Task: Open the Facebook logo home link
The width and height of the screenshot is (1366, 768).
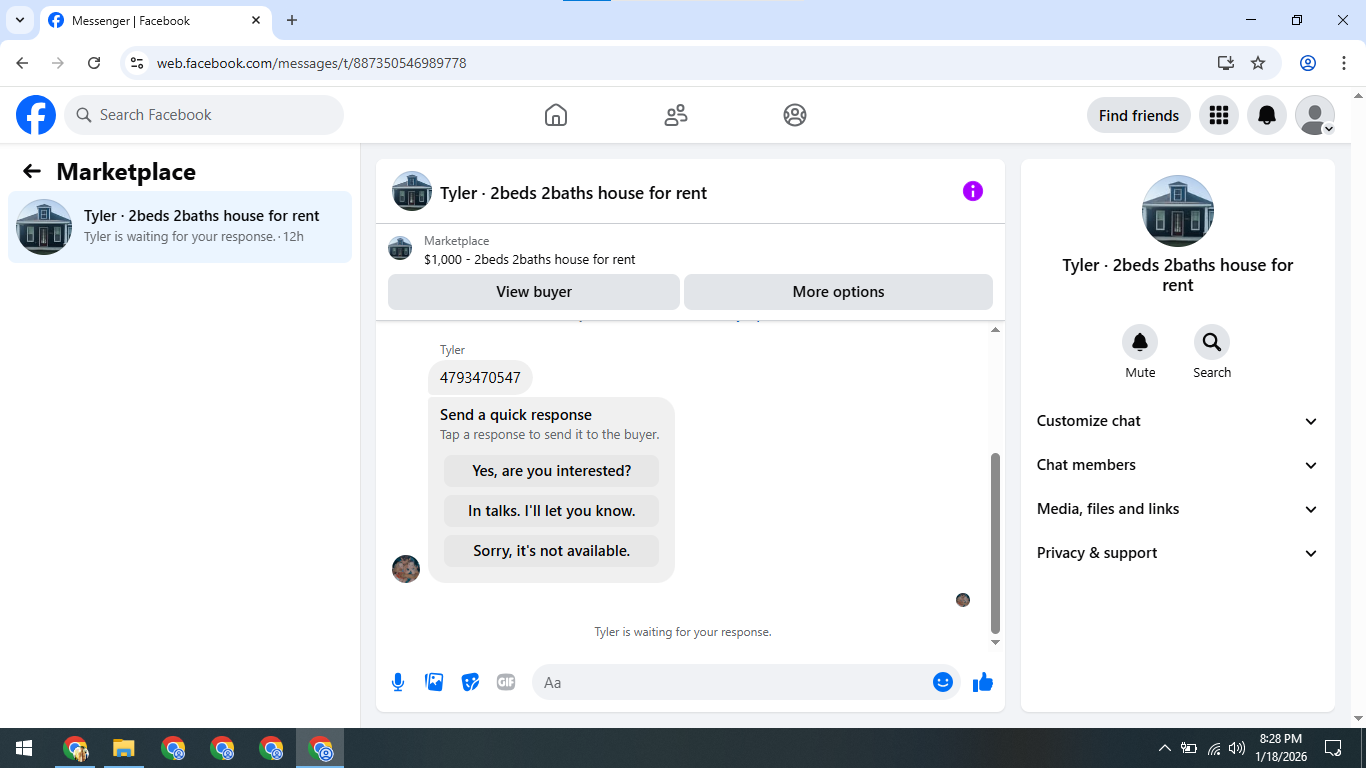Action: (36, 115)
